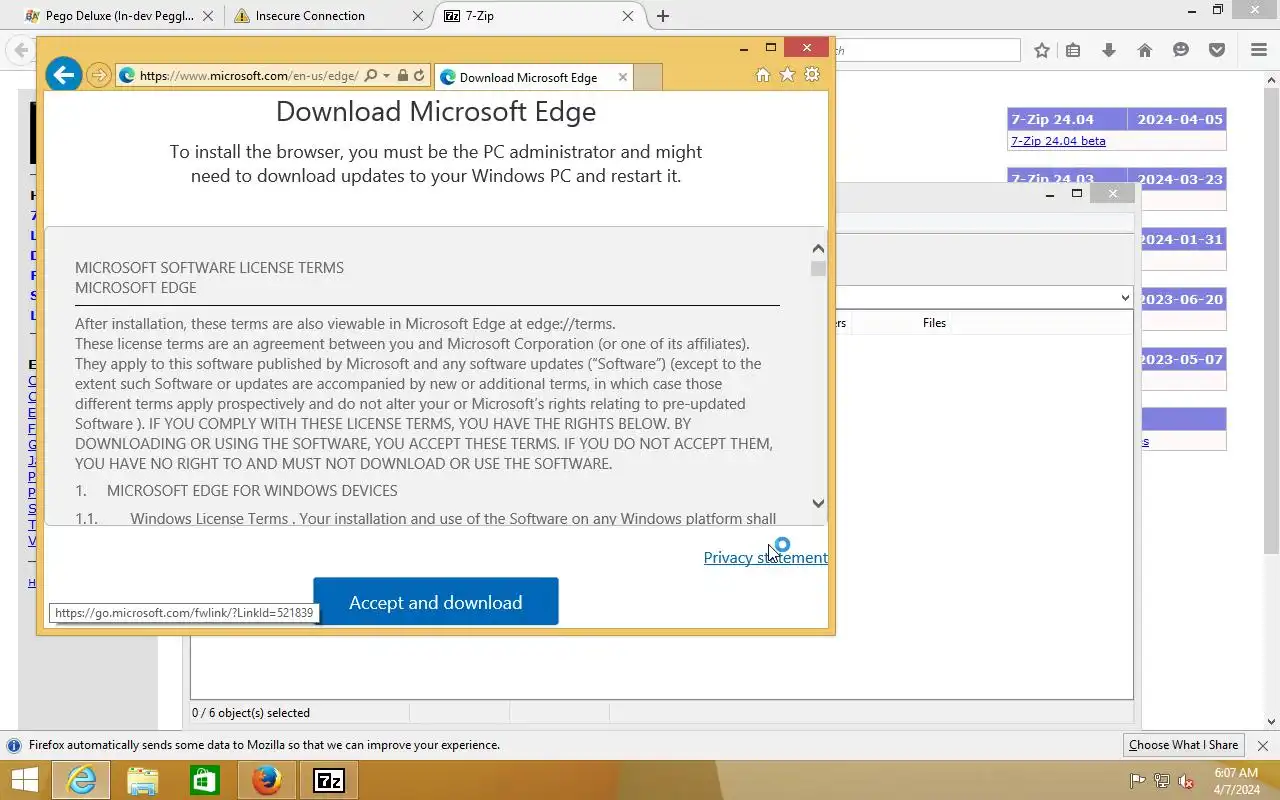Open the 7-Zip window path dropdown
Viewport: 1280px width, 800px height.
coord(1124,297)
